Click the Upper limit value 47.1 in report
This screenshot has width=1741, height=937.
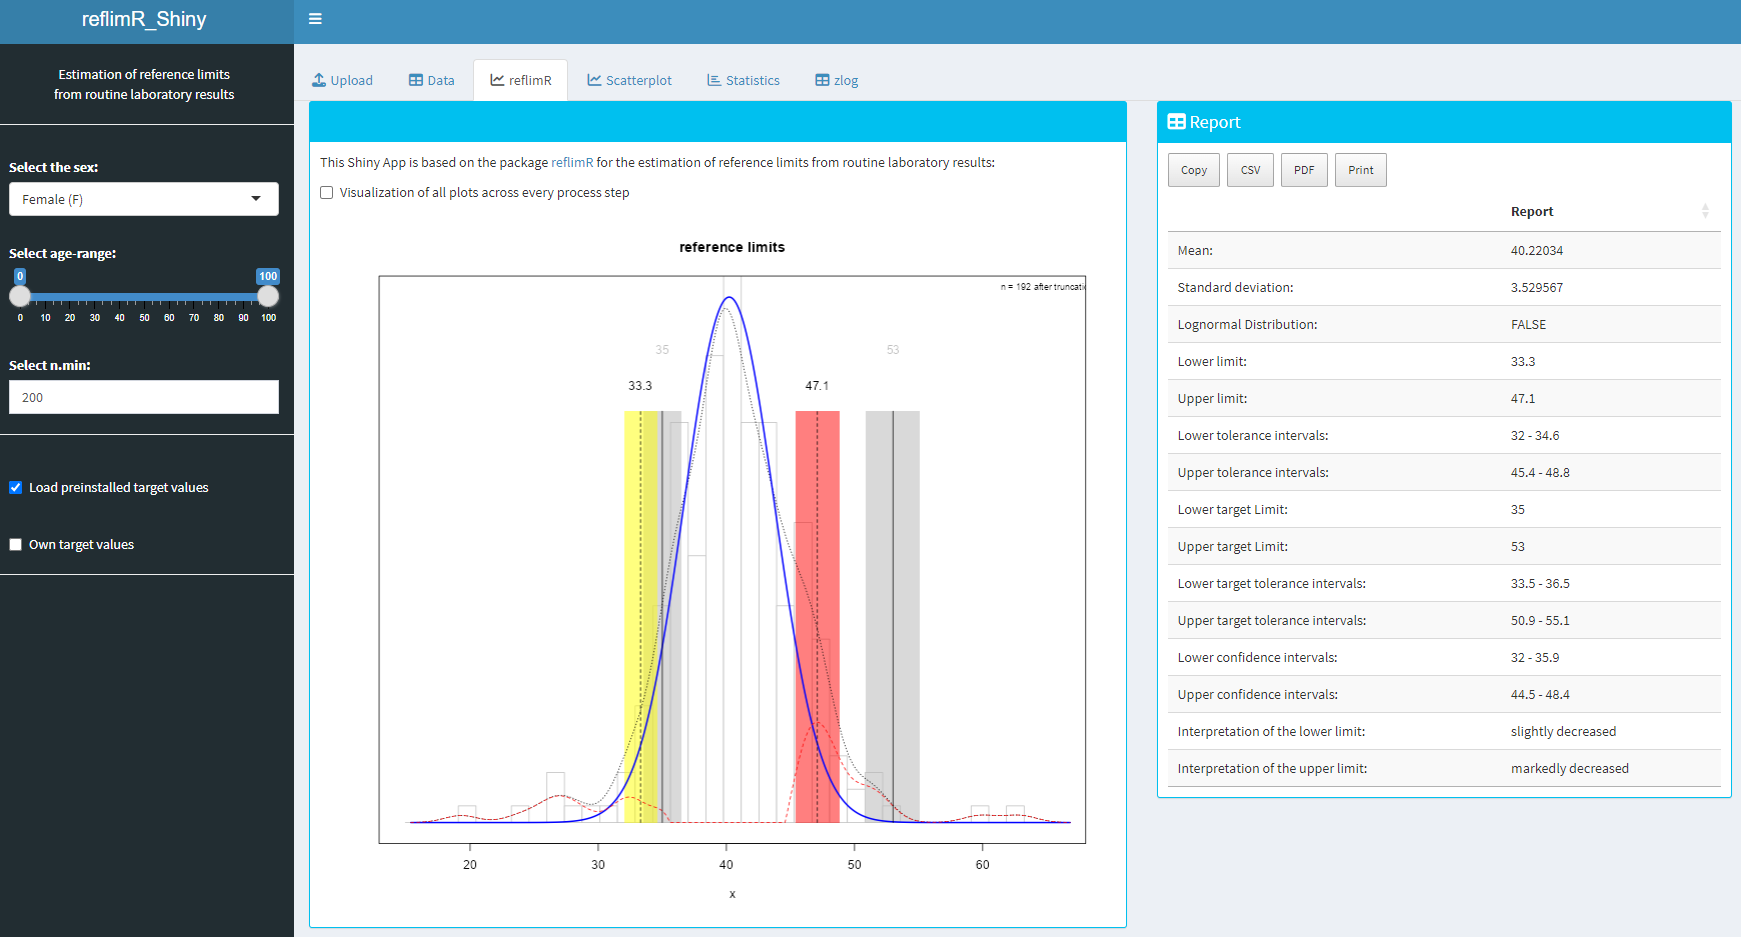[x=1522, y=399]
